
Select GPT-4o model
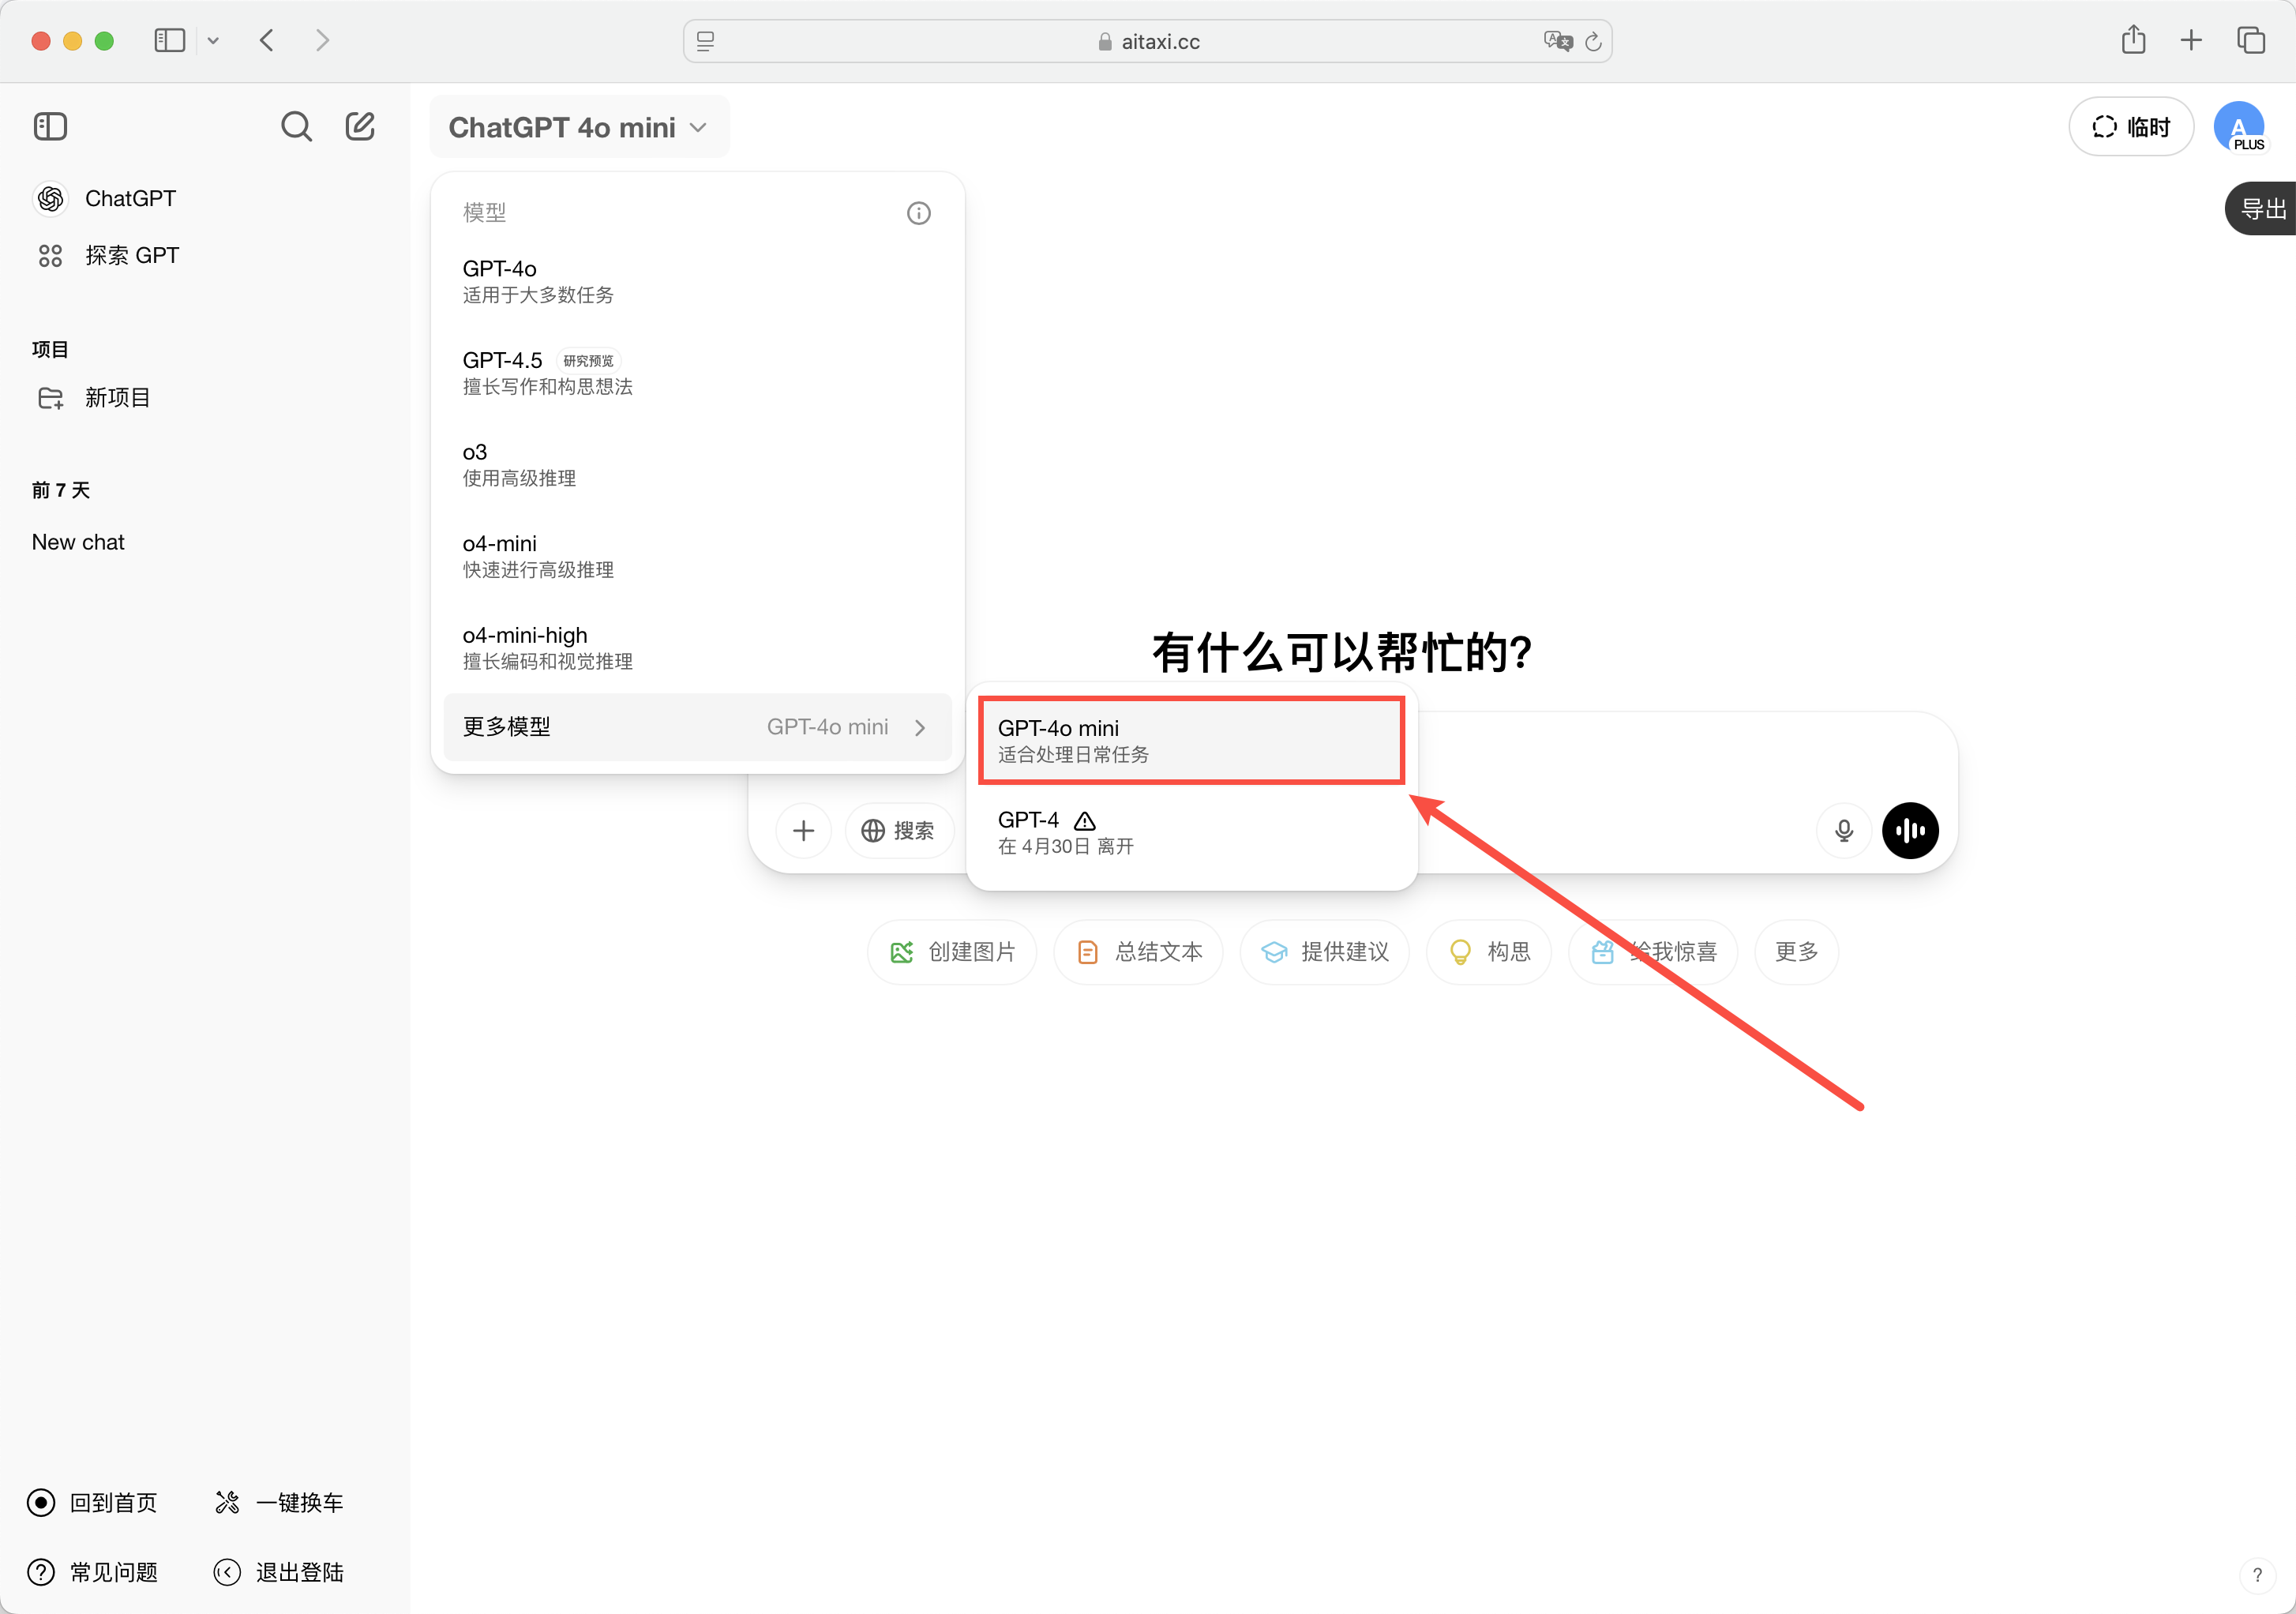[697, 281]
